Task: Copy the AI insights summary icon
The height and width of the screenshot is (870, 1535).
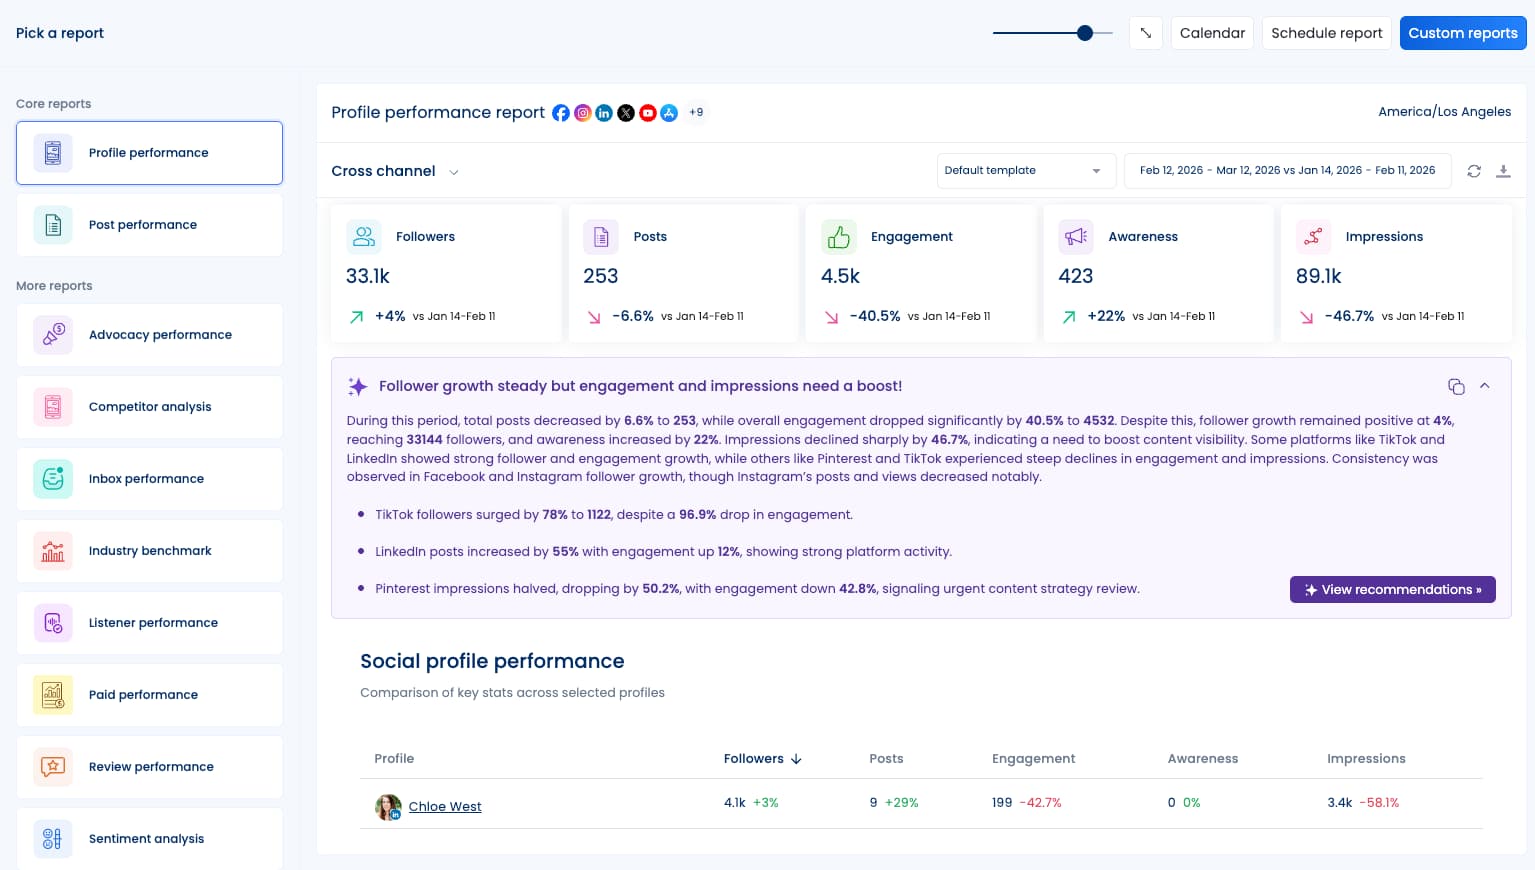Action: tap(1456, 386)
